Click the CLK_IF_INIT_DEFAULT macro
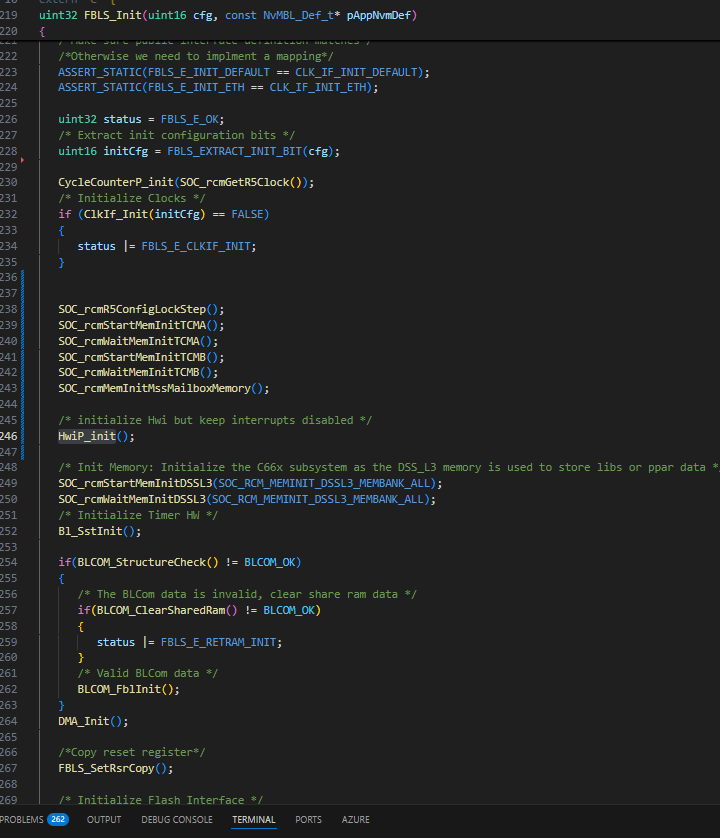720x838 pixels. (x=356, y=72)
